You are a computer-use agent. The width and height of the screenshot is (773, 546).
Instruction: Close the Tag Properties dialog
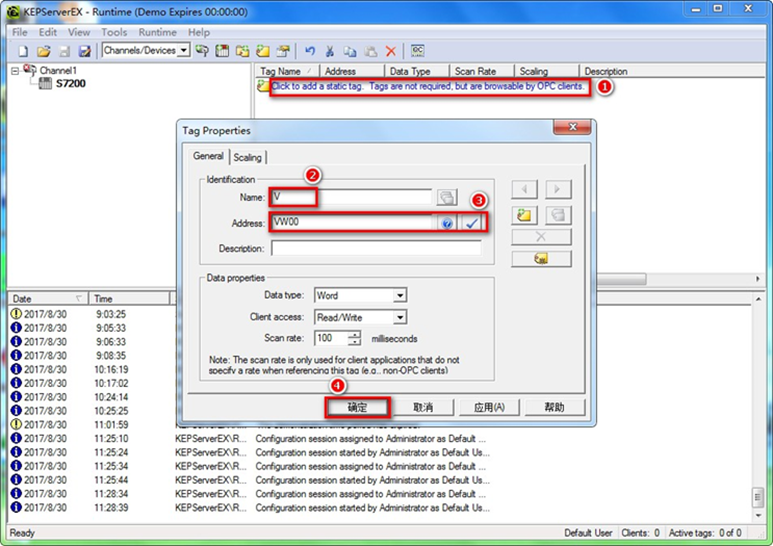(x=572, y=127)
